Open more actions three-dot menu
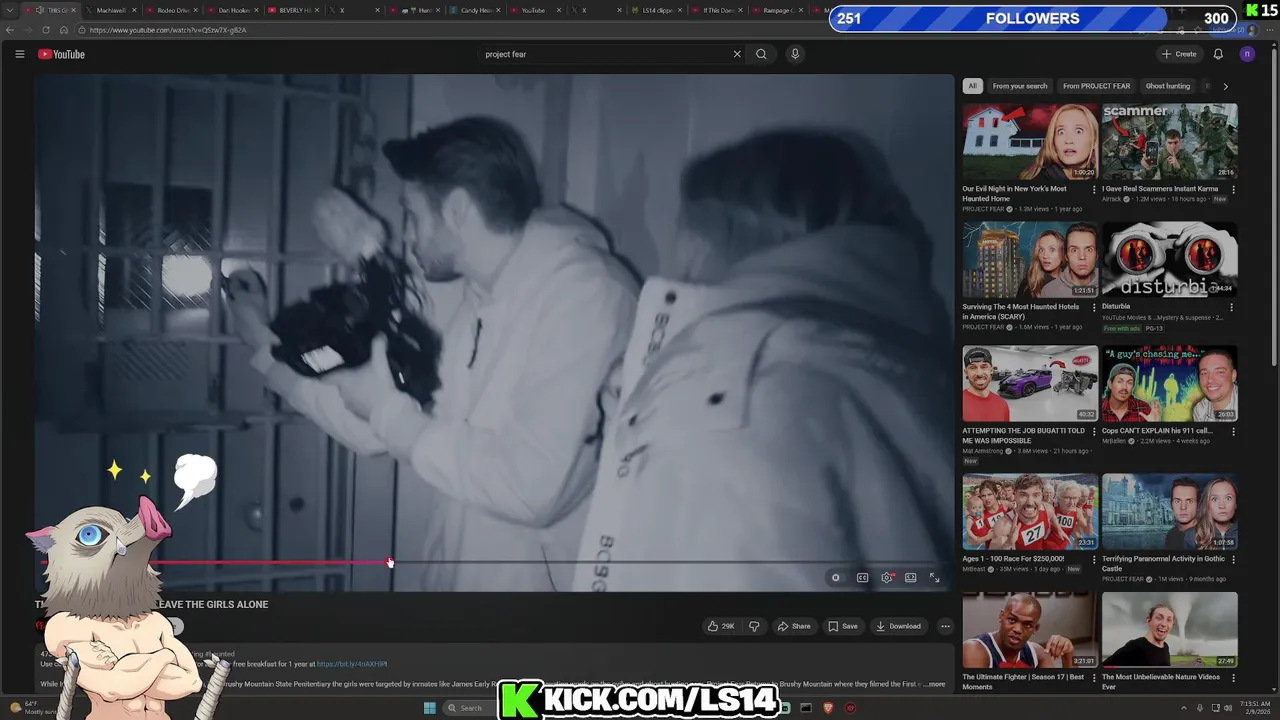 pyautogui.click(x=945, y=626)
